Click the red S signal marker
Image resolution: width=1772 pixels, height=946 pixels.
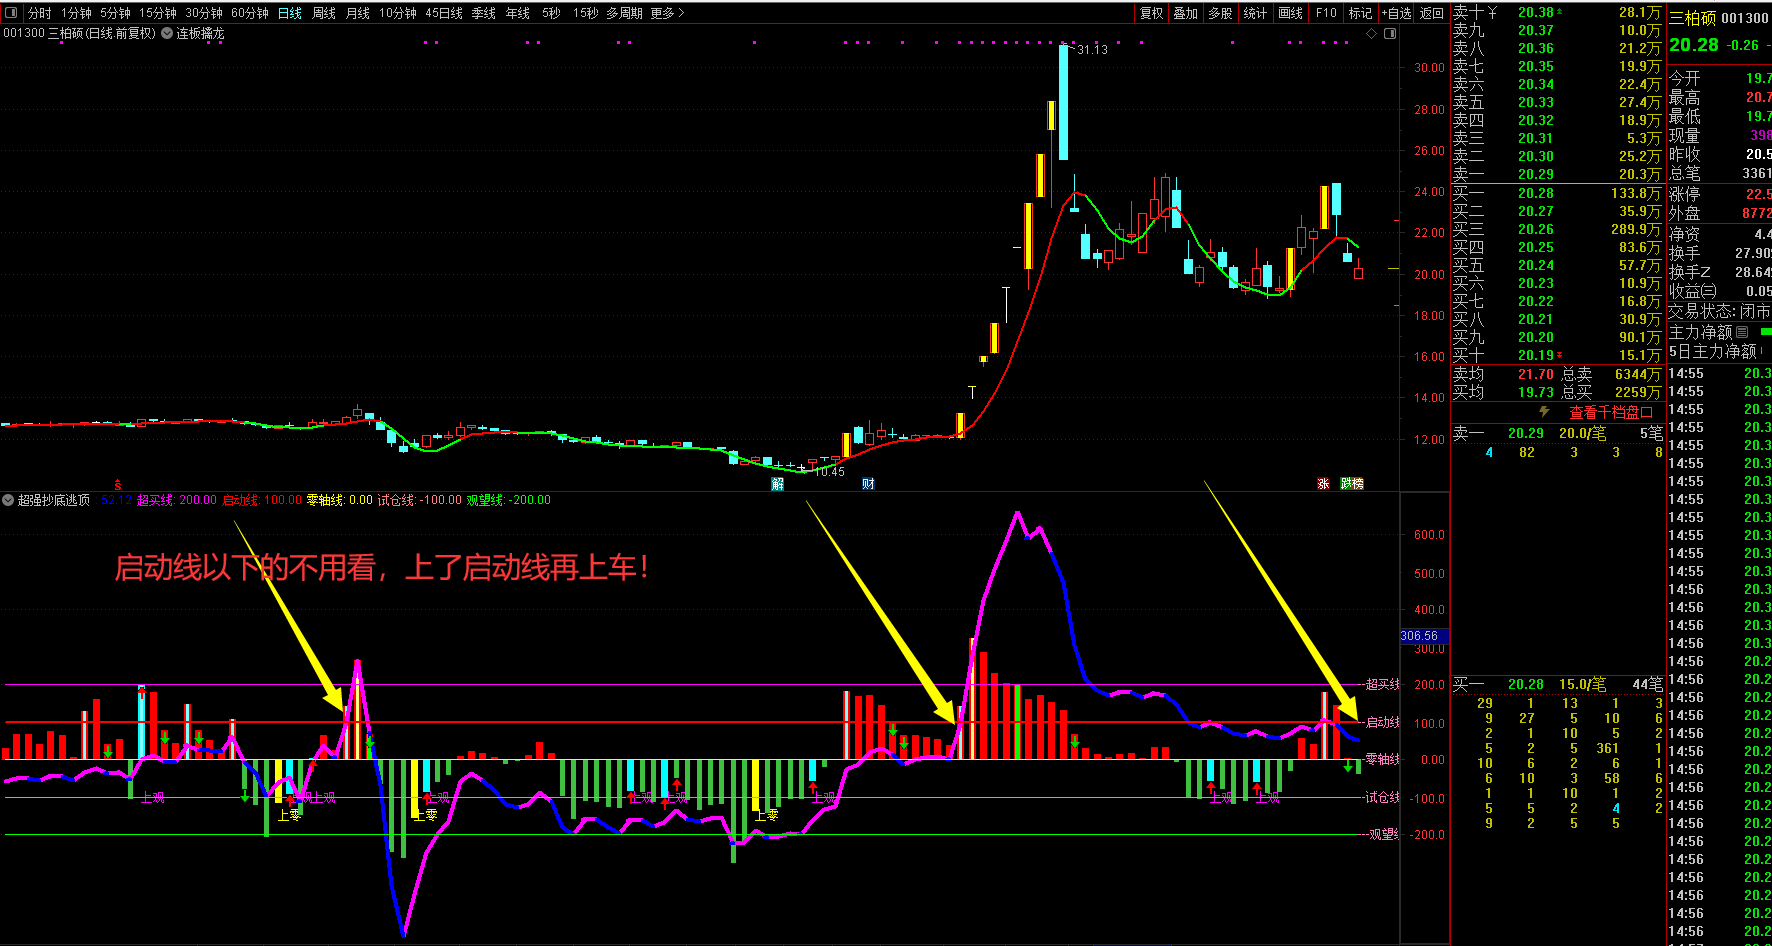tap(118, 485)
